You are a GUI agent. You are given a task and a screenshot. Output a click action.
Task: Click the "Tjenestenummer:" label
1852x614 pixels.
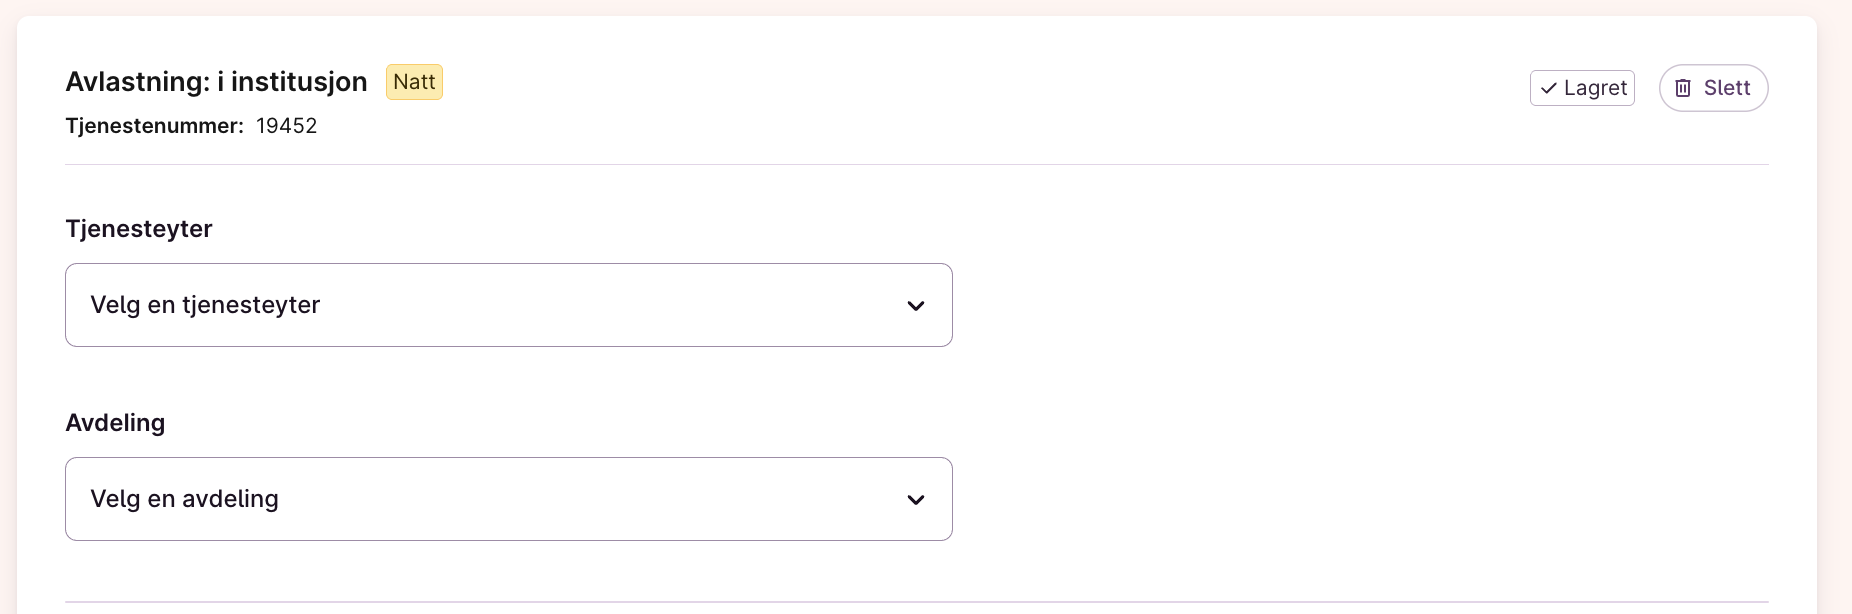(154, 126)
